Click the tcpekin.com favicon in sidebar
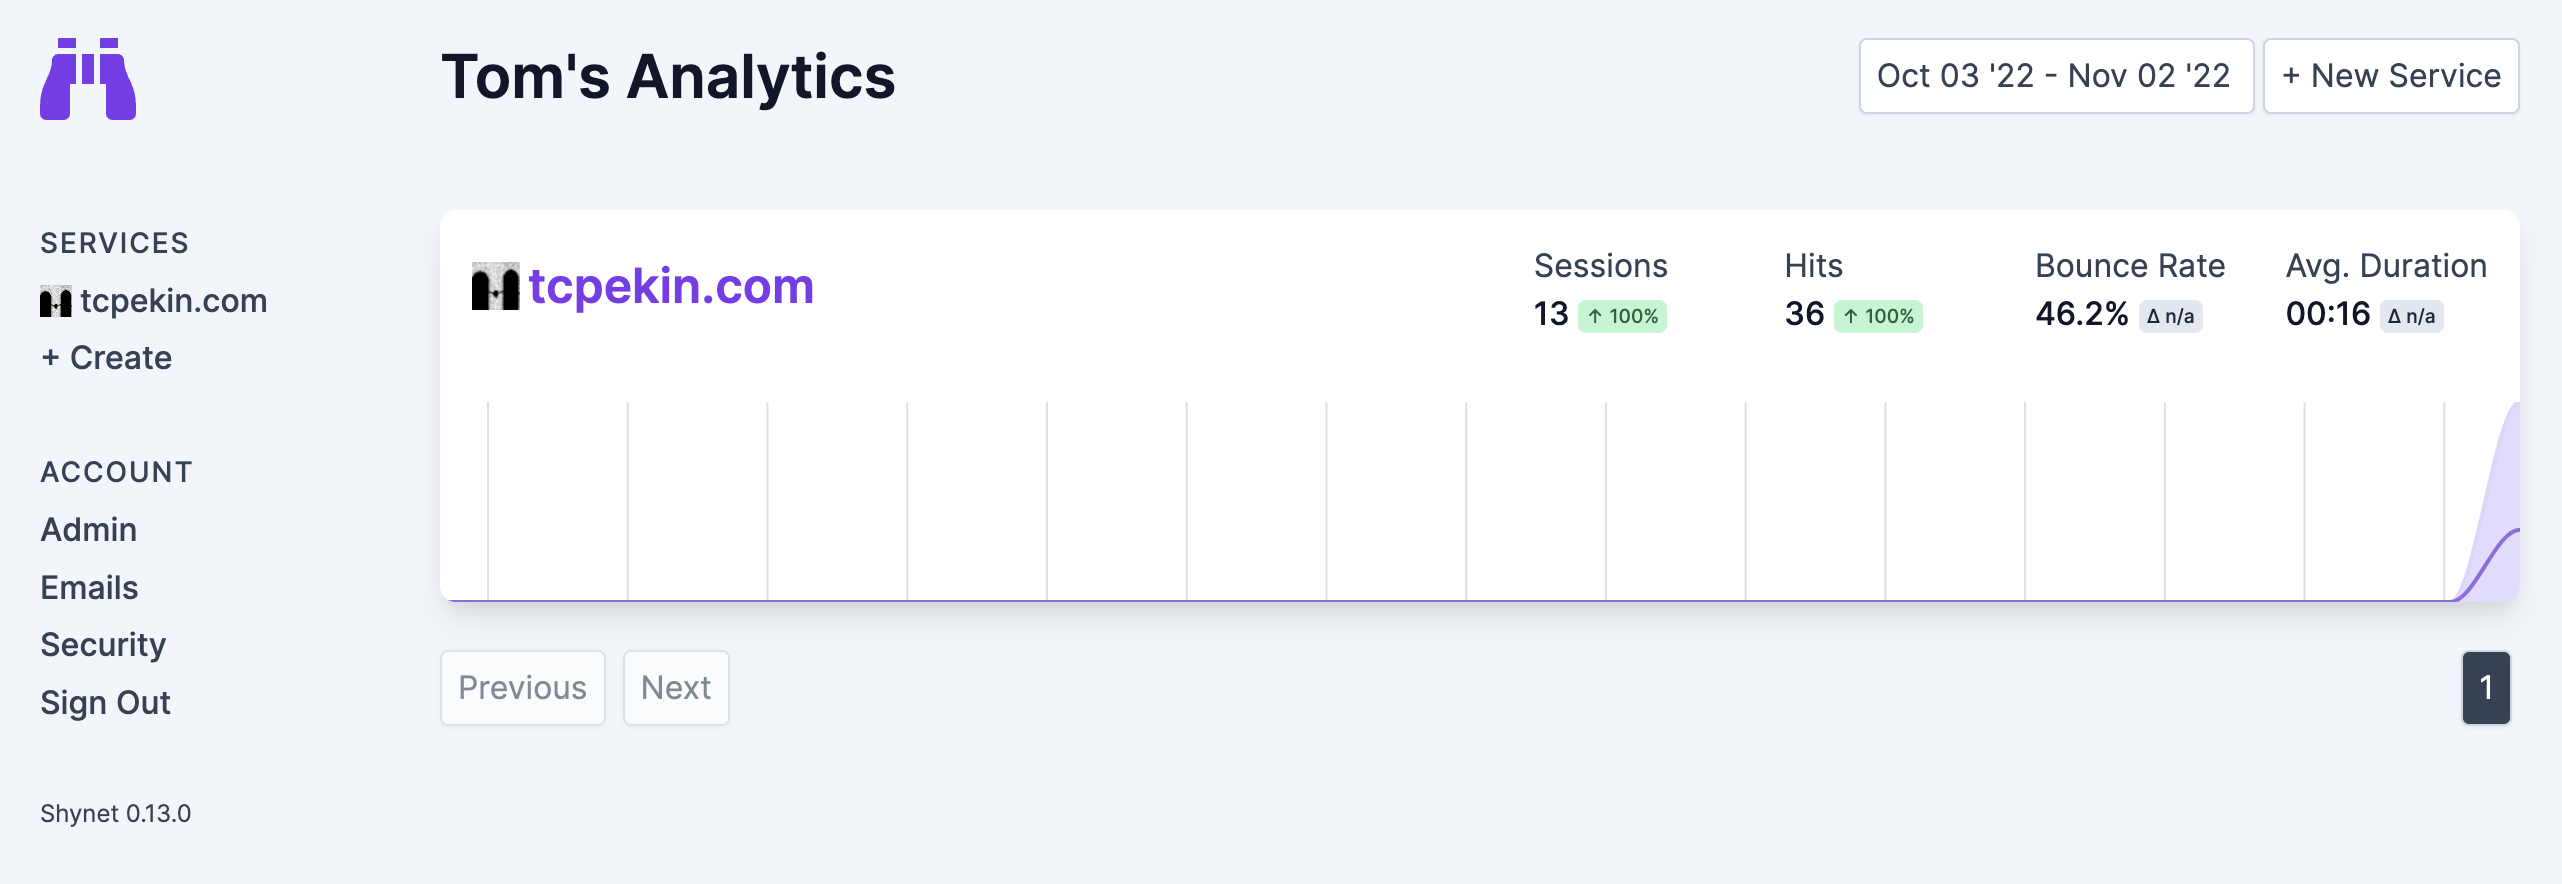This screenshot has height=884, width=2562. 56,301
